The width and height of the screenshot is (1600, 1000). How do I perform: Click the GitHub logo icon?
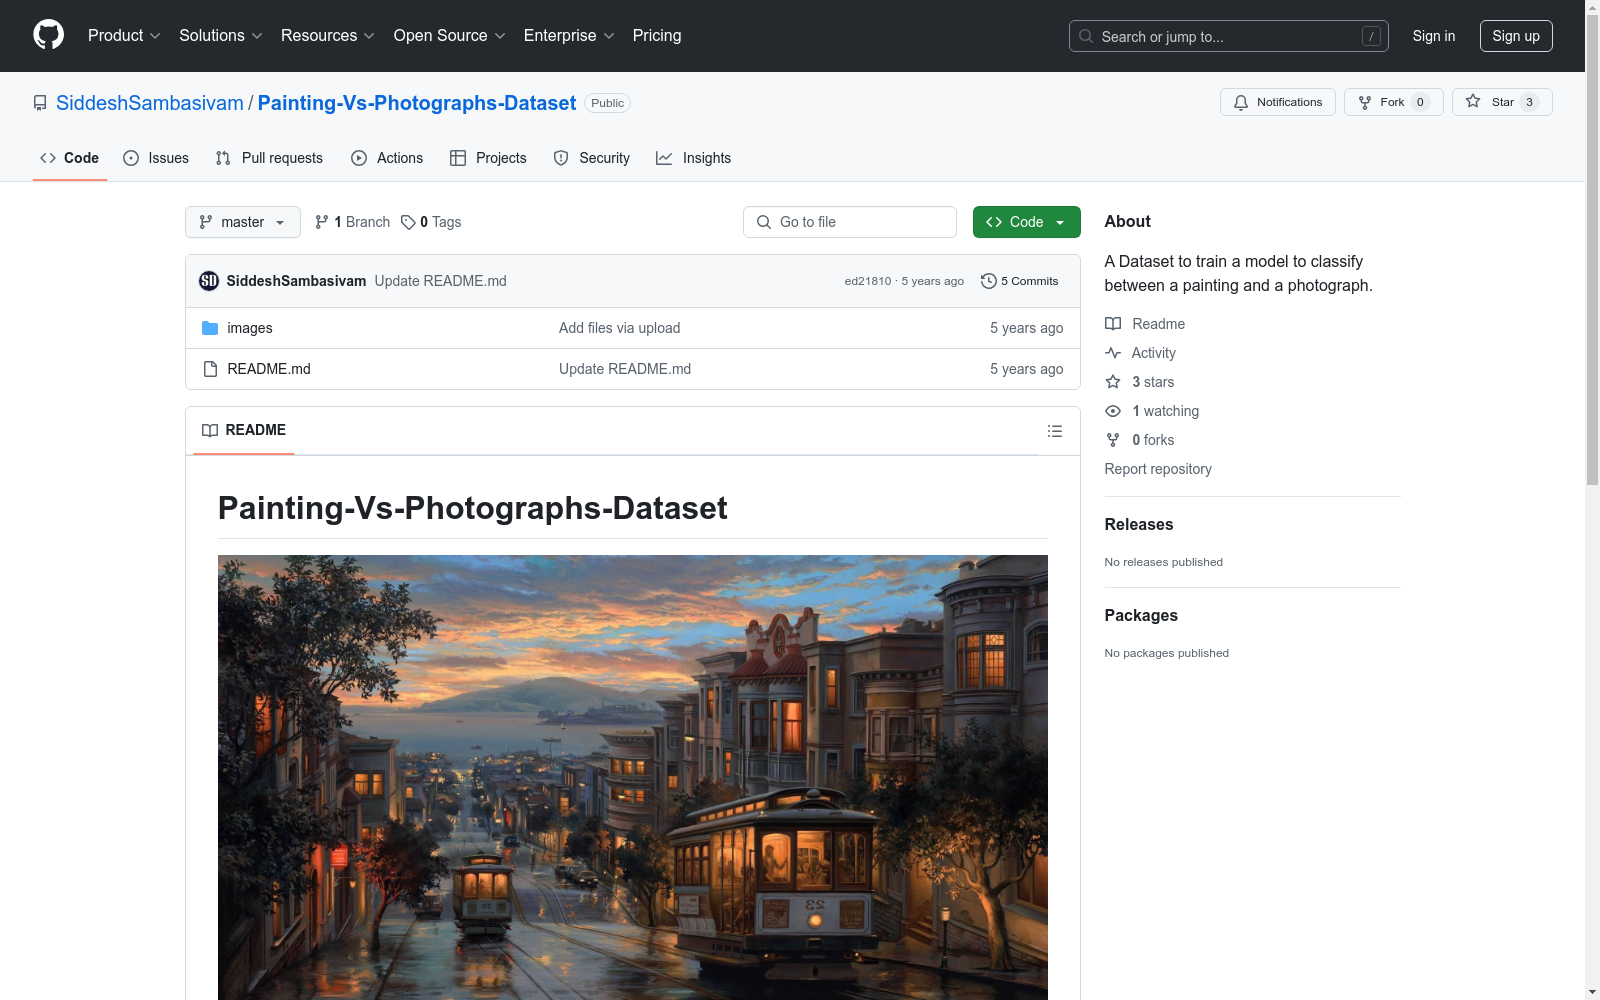click(48, 35)
